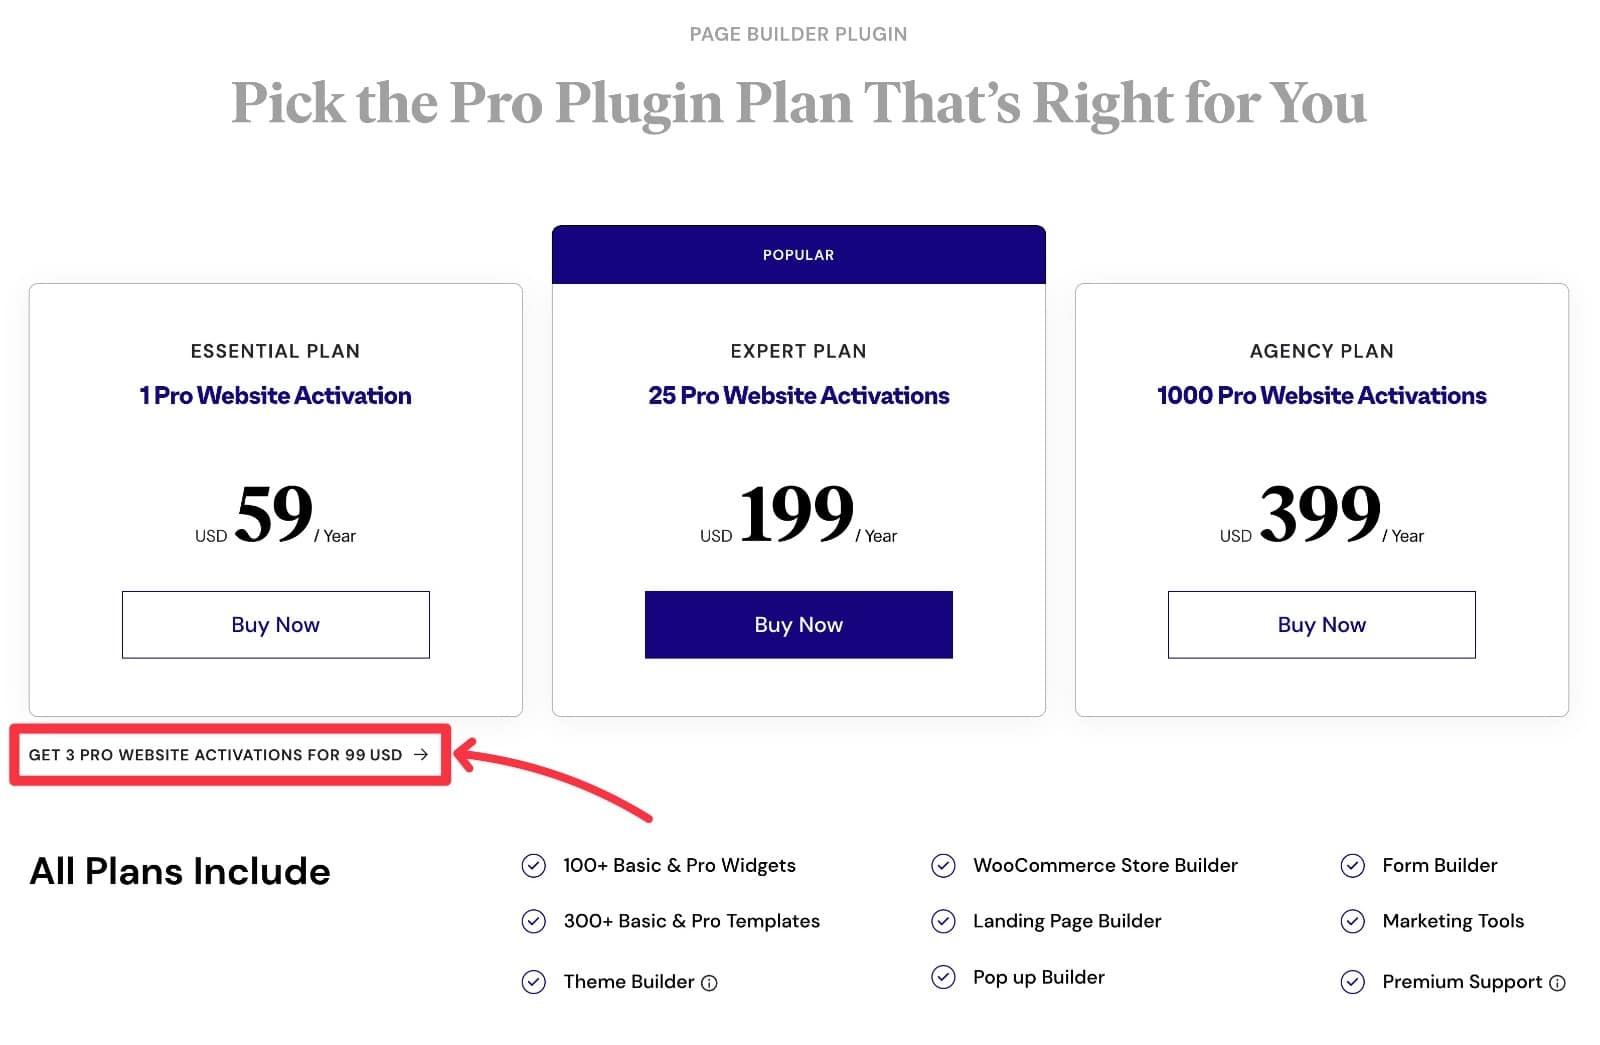This screenshot has width=1600, height=1045.
Task: Click the checkmark icon beside 100+ Basic & Pro Widgets
Action: (534, 865)
